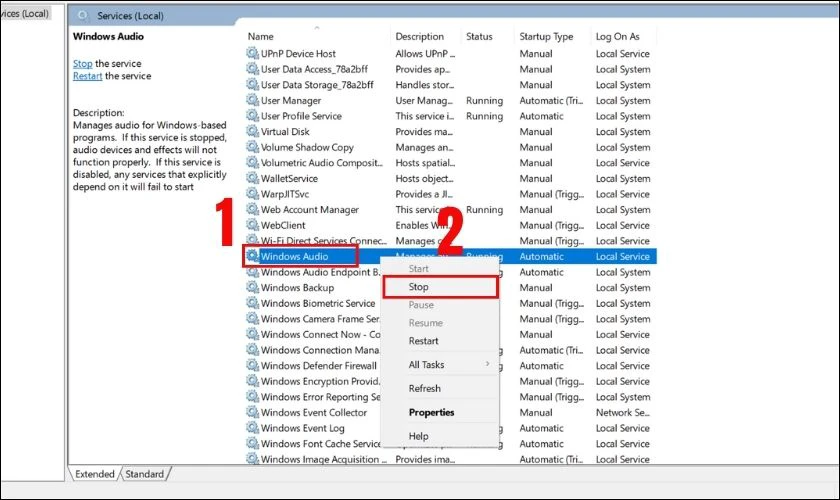Switch to the Extended tab

click(x=94, y=474)
